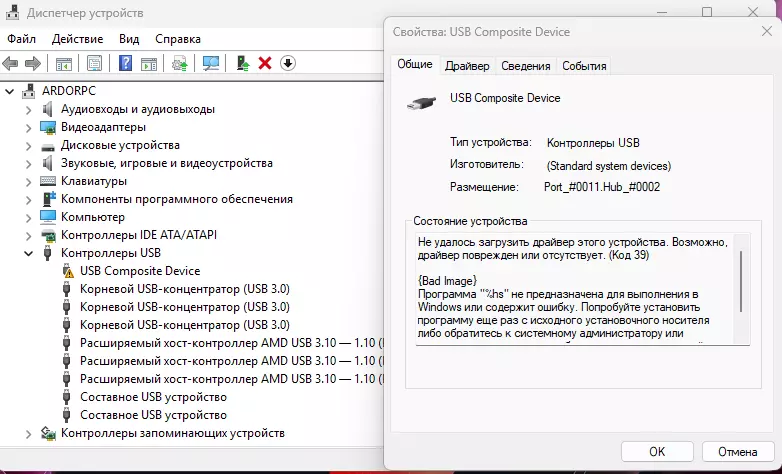Screen dimensions: 782x474
Task: Expand the Видеоадаптеры category
Action: tap(28, 127)
